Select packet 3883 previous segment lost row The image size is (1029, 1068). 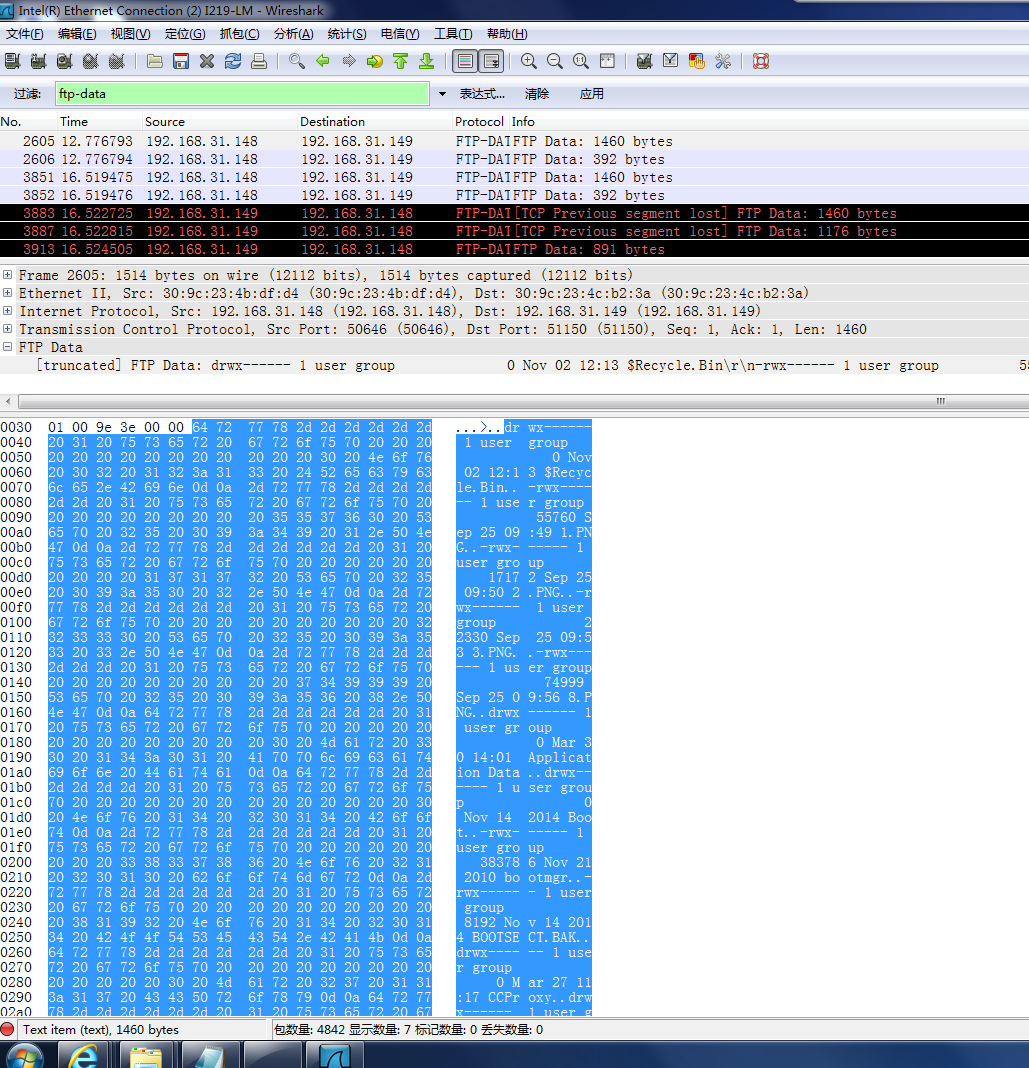point(514,213)
